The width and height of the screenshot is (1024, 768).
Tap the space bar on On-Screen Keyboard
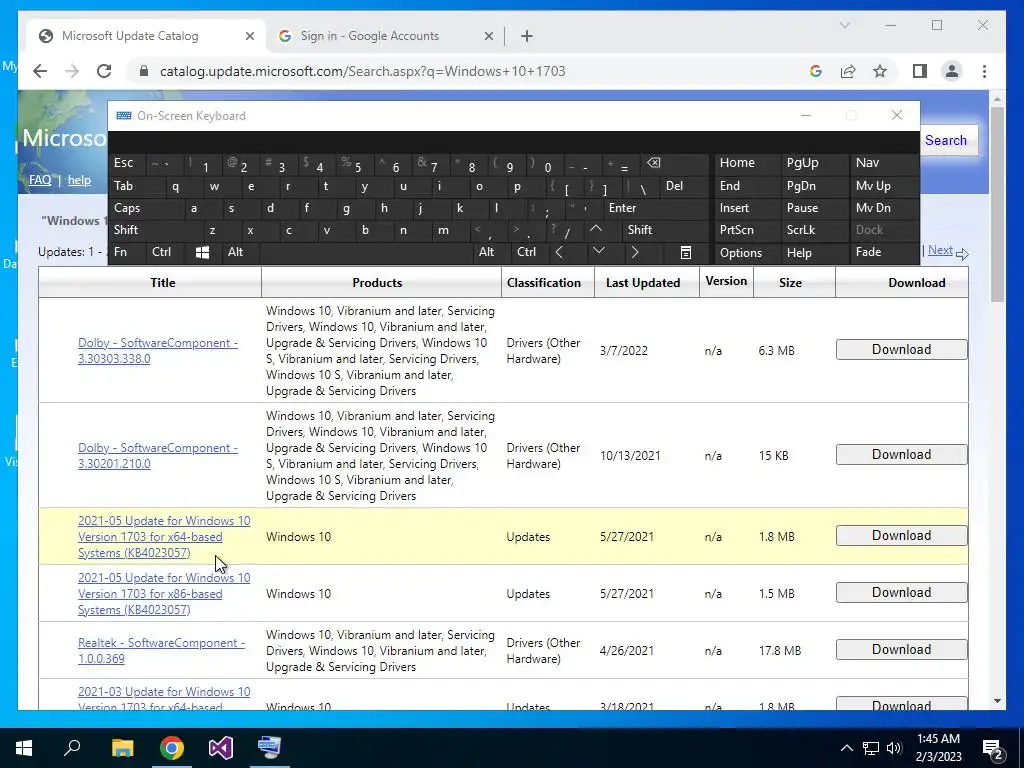(x=367, y=253)
